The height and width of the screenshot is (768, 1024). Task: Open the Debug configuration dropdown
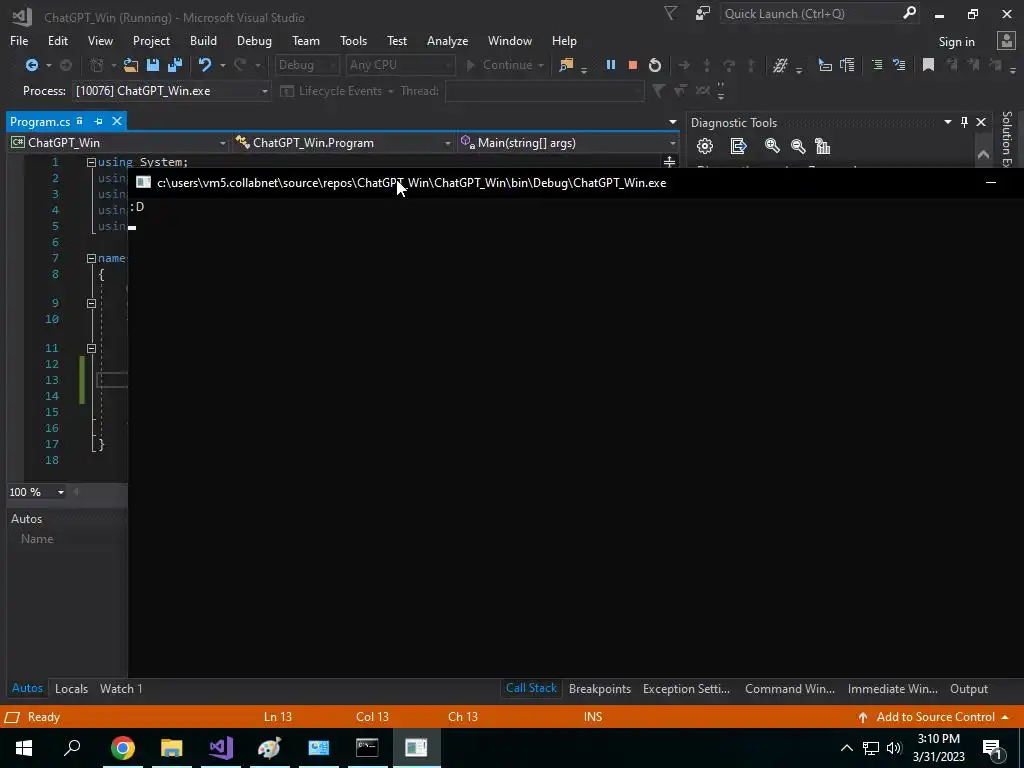tap(306, 65)
